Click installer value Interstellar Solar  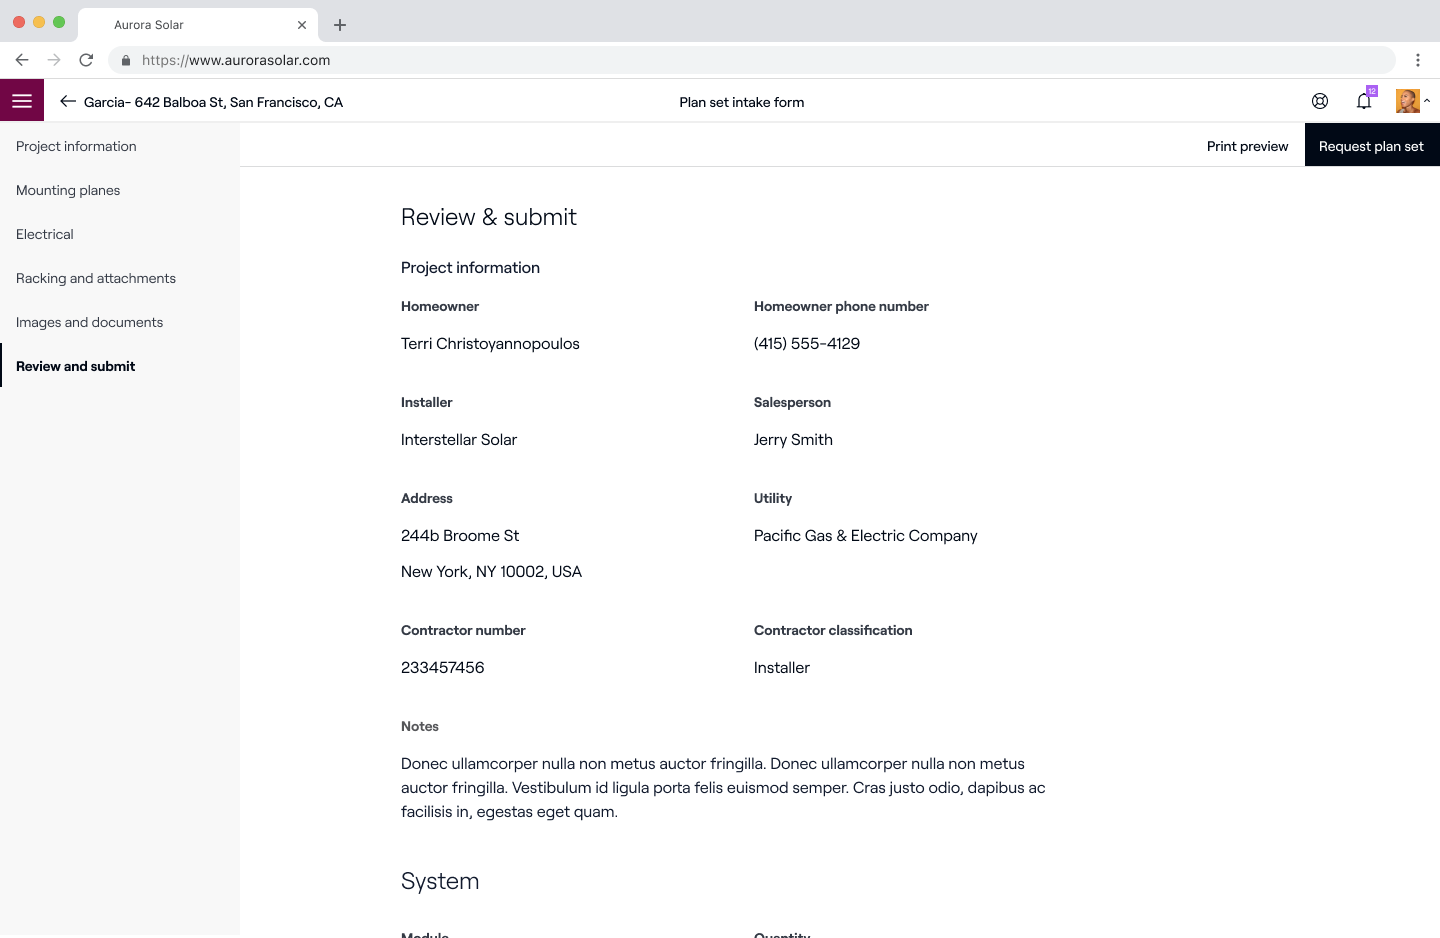[459, 440]
